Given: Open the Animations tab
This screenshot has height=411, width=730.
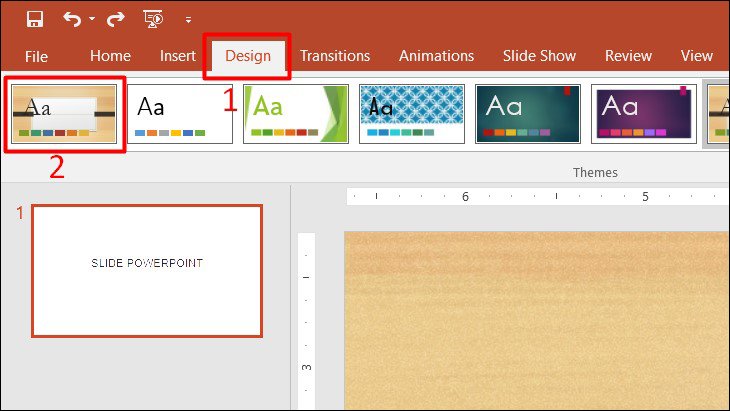Looking at the screenshot, I should (x=436, y=56).
